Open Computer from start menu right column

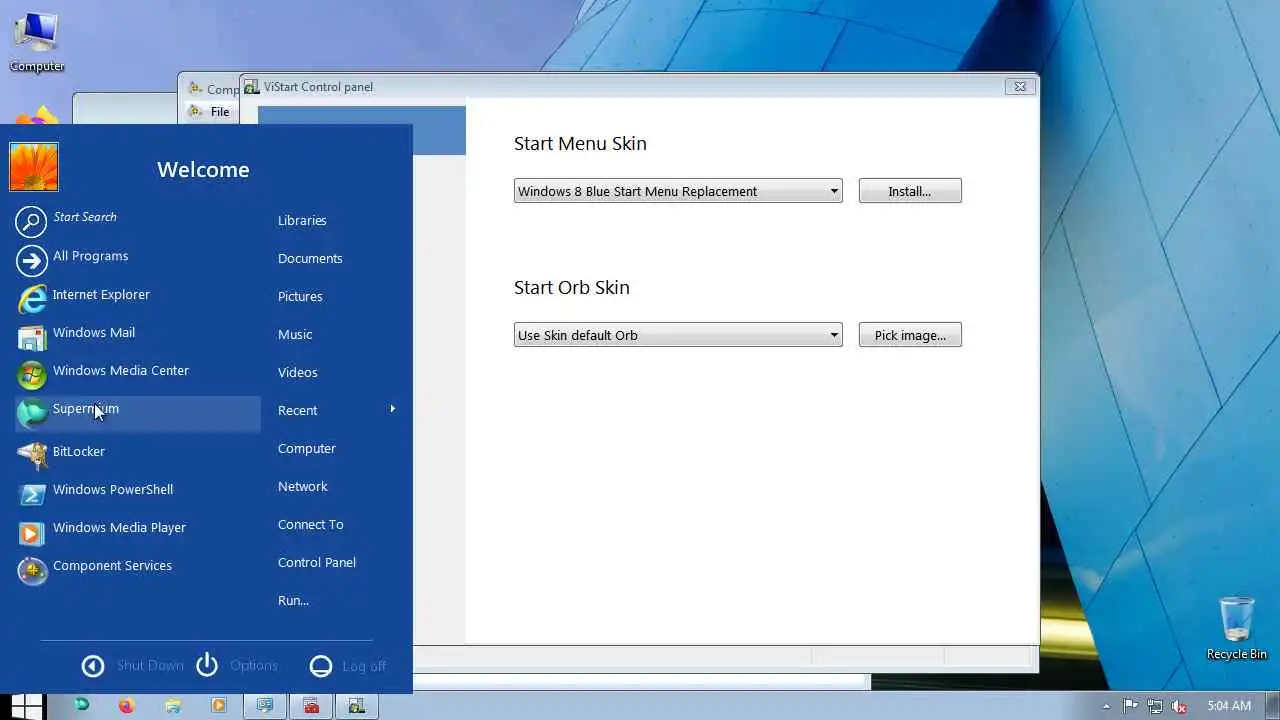coord(307,448)
